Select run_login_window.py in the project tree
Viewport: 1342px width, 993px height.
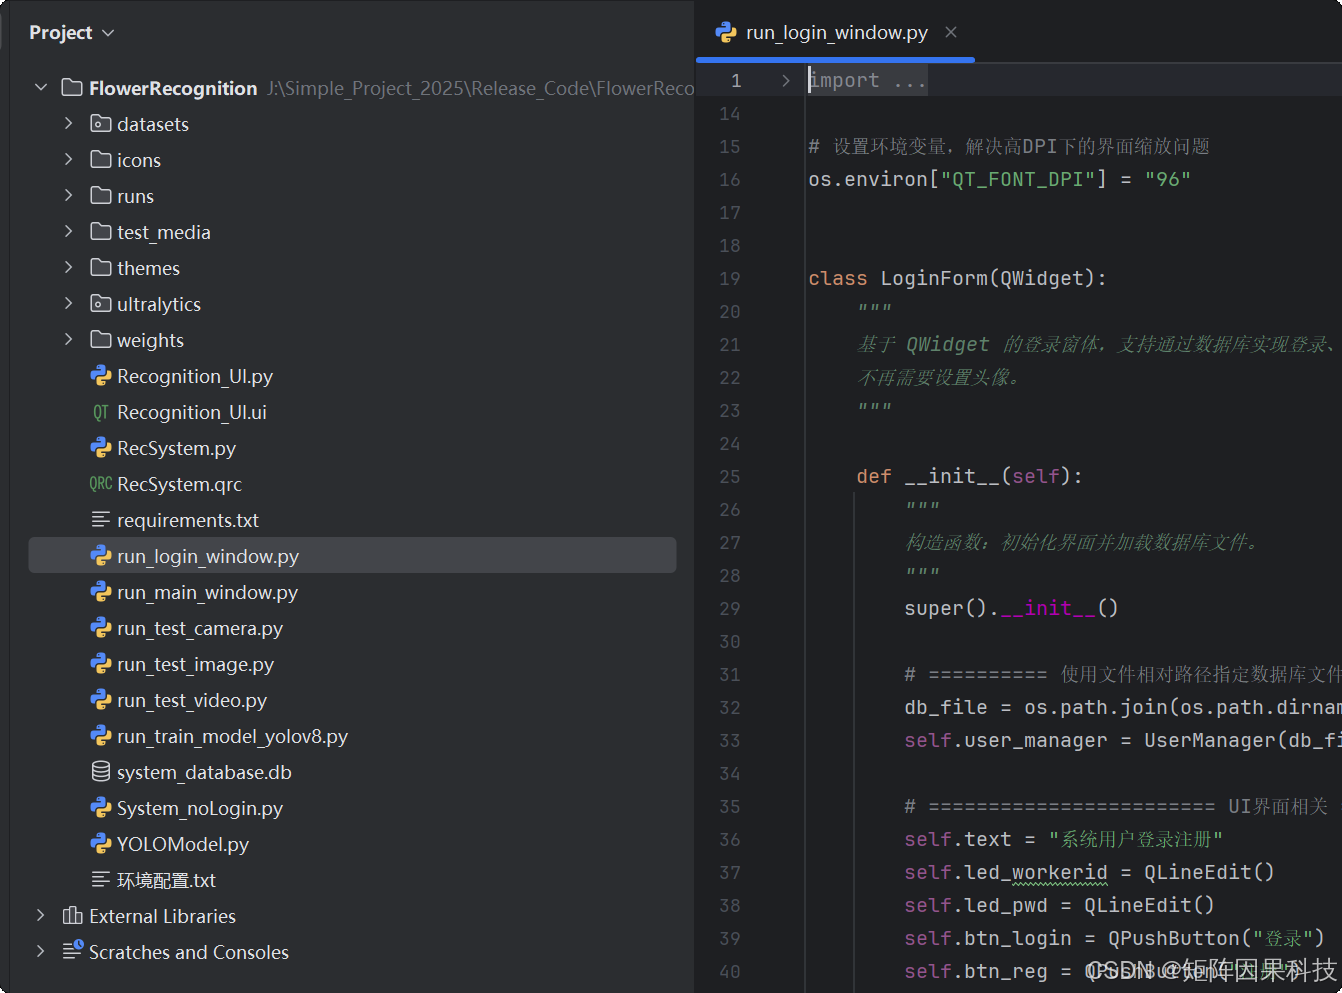tap(352, 556)
